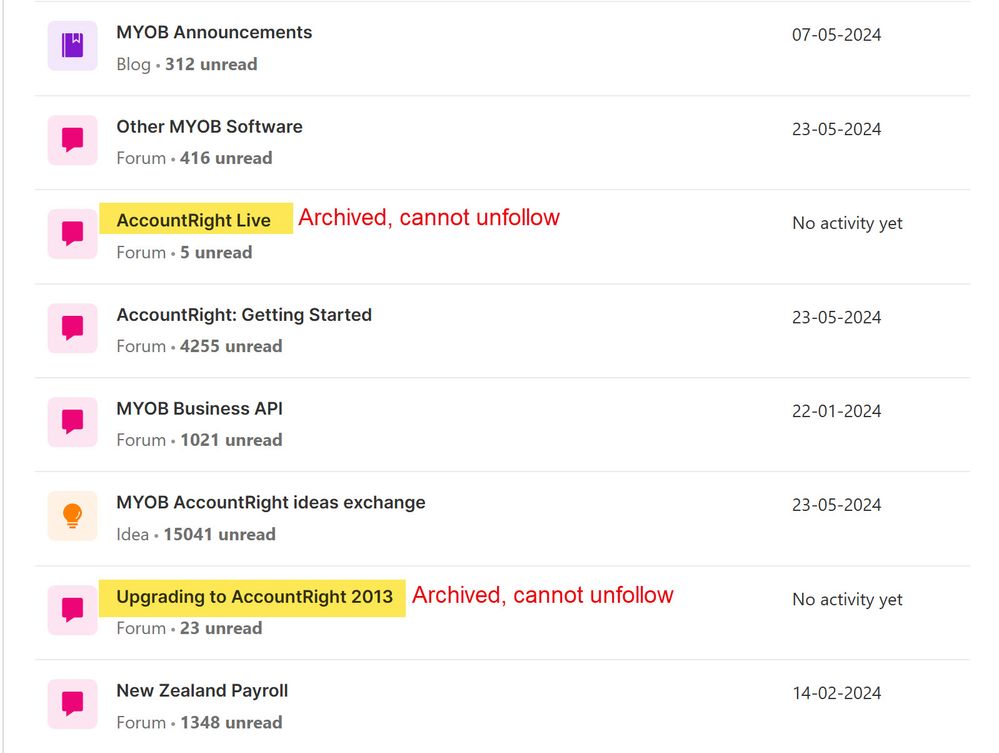
Task: Click the Other MYOB Software forum icon
Action: point(72,140)
